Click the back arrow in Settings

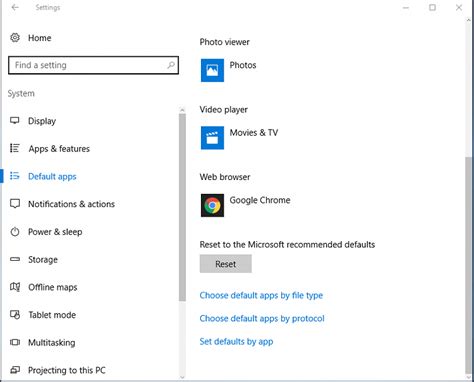pos(15,7)
